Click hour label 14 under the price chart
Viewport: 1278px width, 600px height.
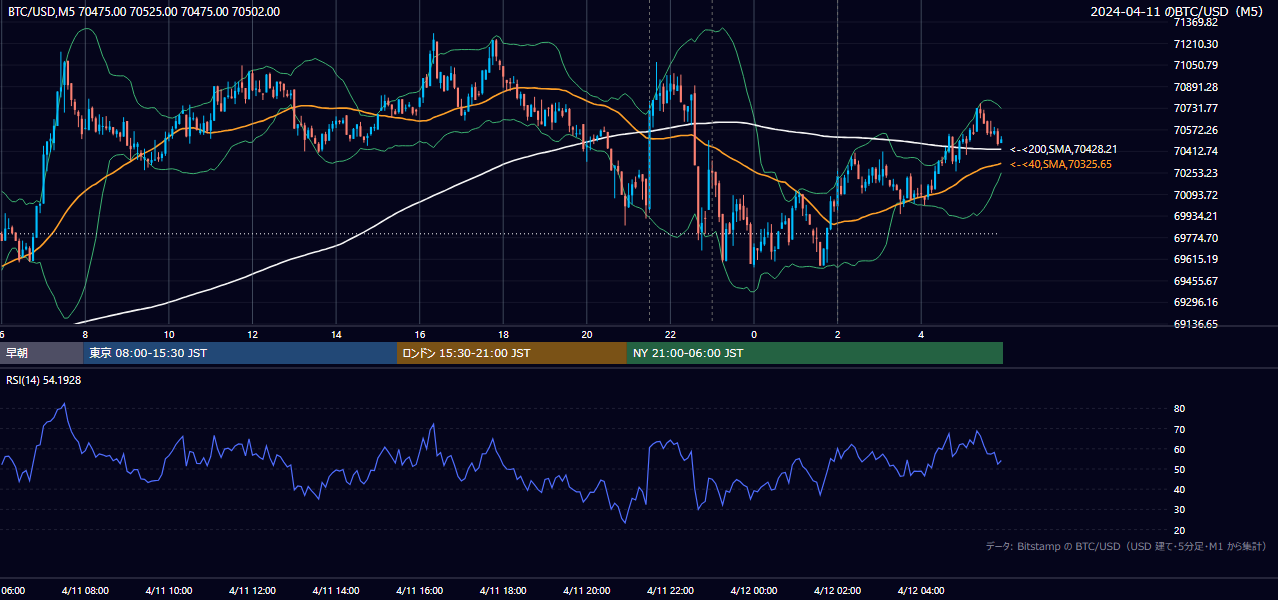(x=336, y=335)
